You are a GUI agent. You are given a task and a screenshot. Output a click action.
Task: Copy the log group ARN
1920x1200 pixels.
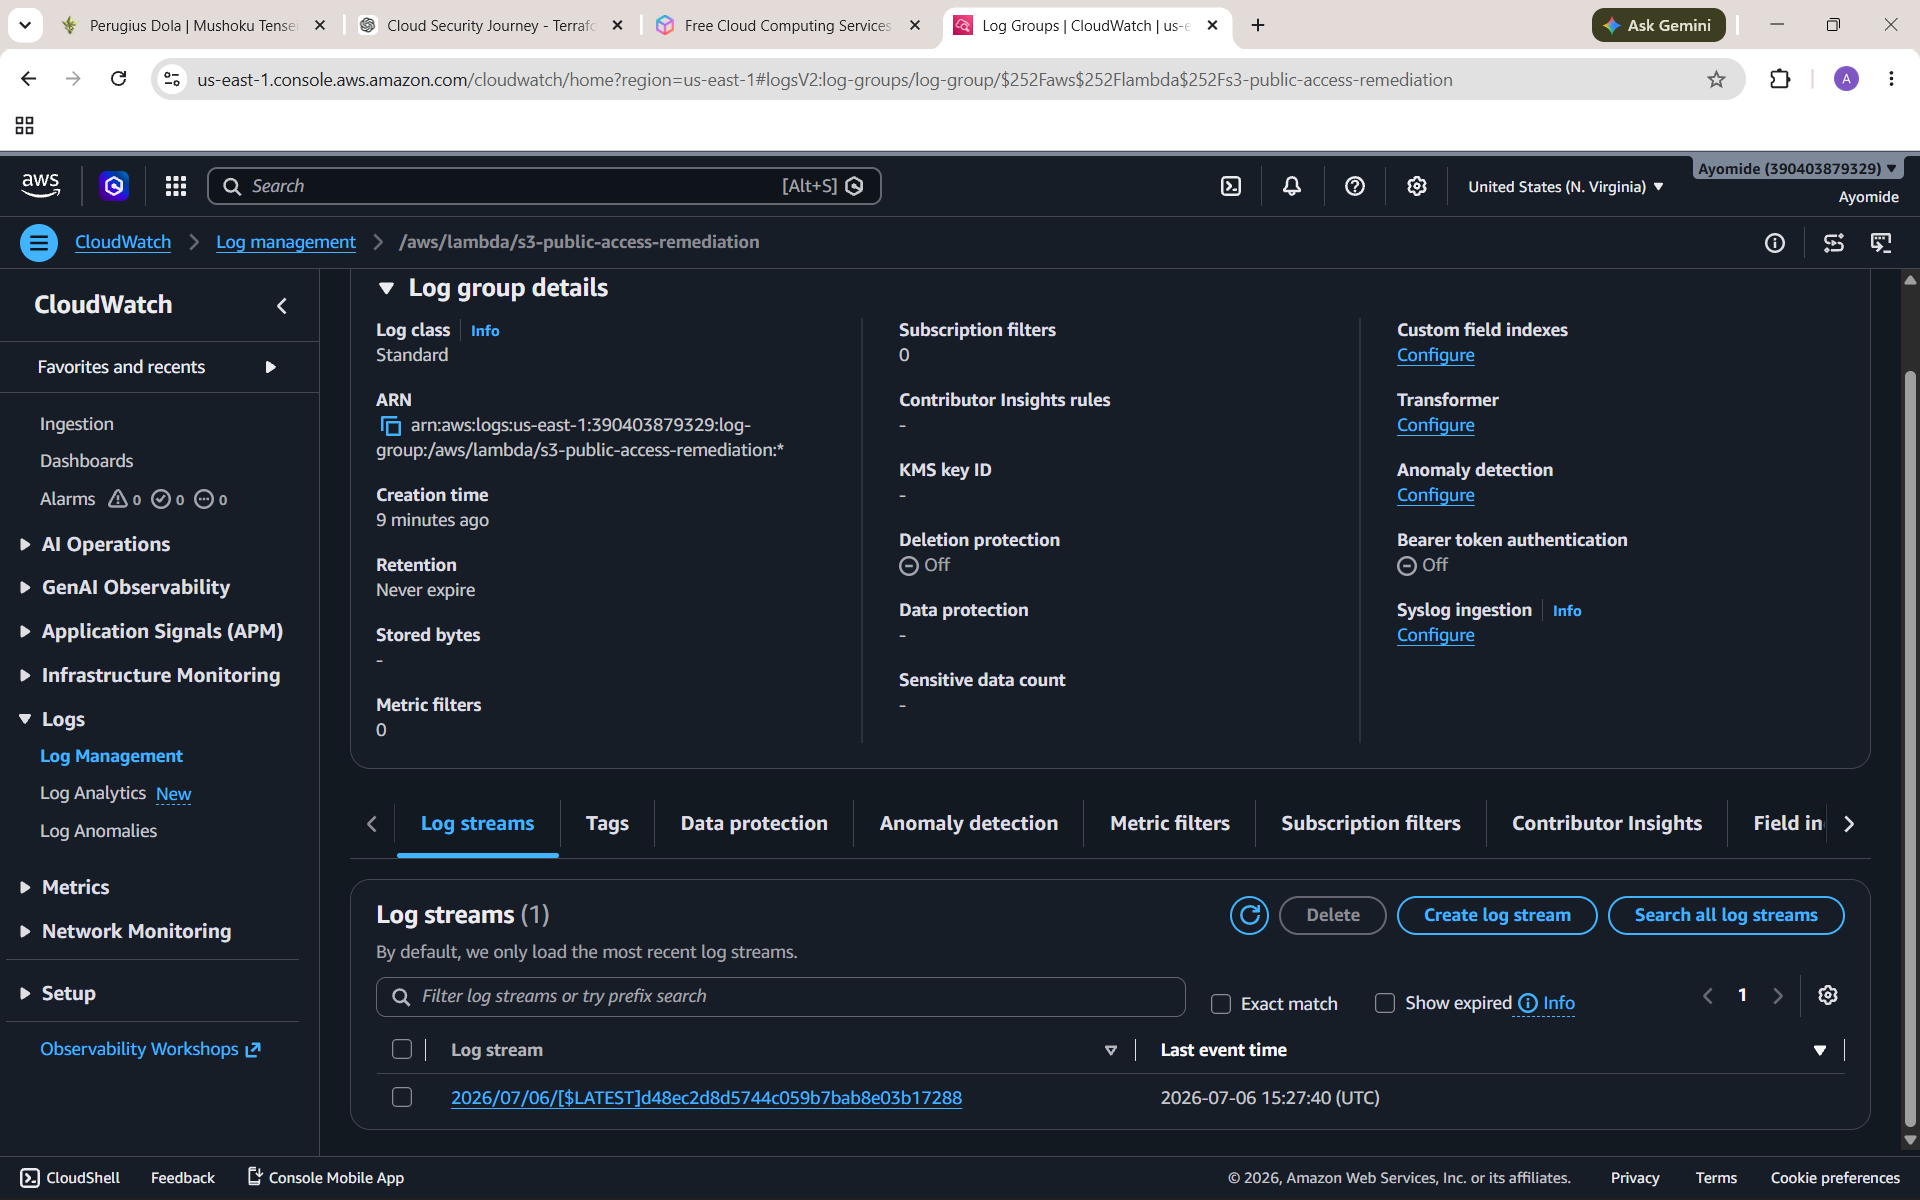coord(390,426)
